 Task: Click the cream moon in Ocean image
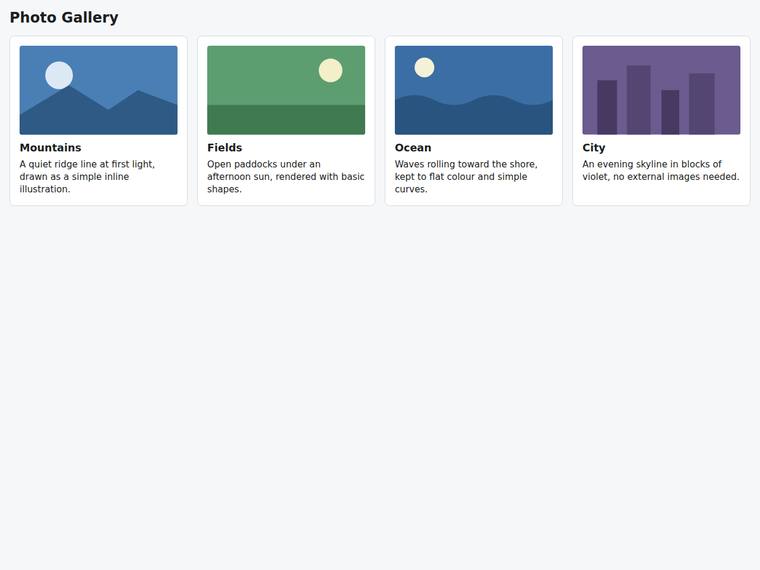click(425, 67)
